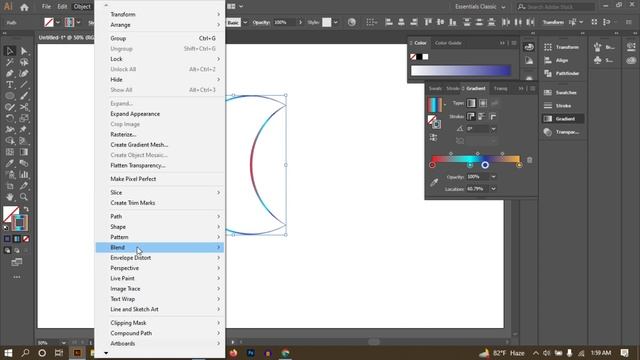Viewport: 640px width, 360px height.
Task: Open gradient preset swatch dropdown arrow
Action: 445,105
